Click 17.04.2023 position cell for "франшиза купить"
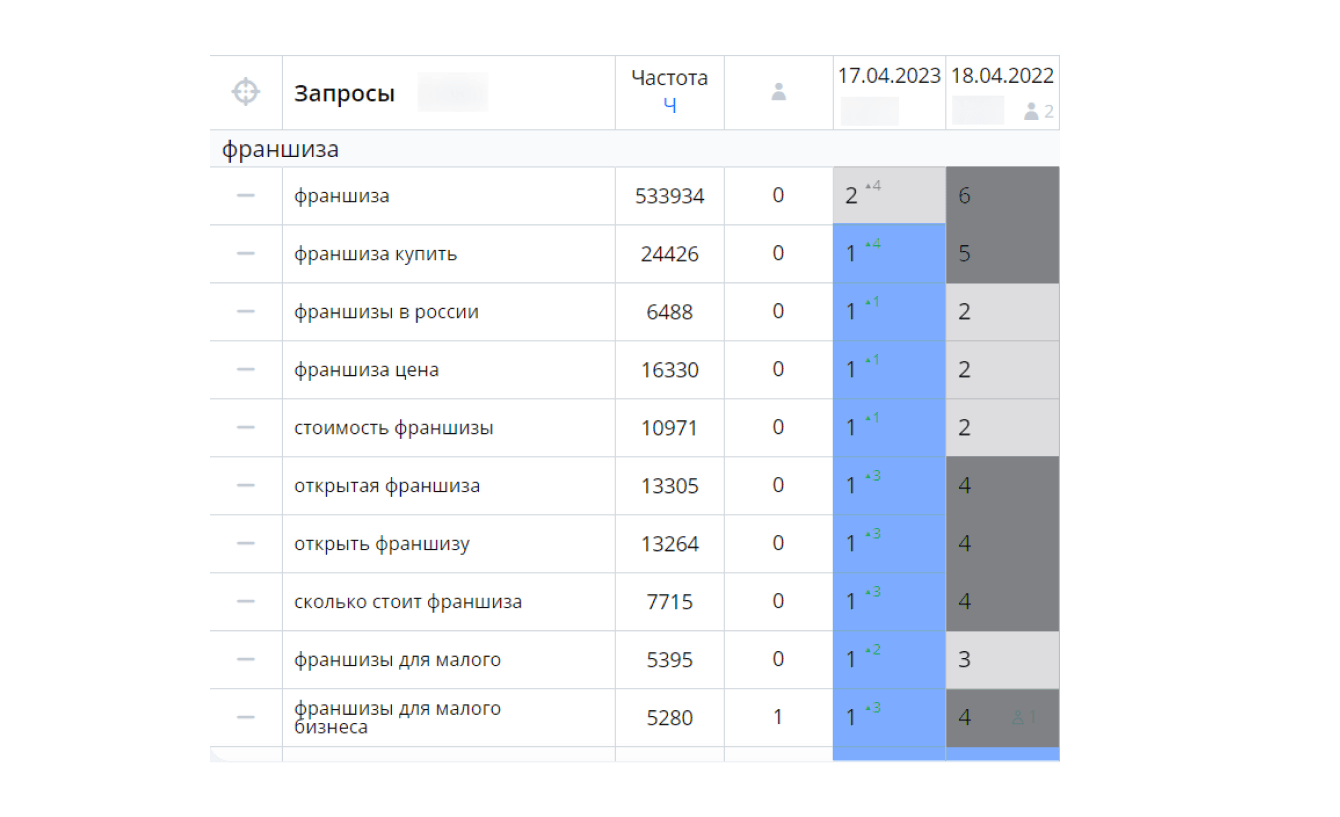The width and height of the screenshot is (1340, 817). click(889, 254)
